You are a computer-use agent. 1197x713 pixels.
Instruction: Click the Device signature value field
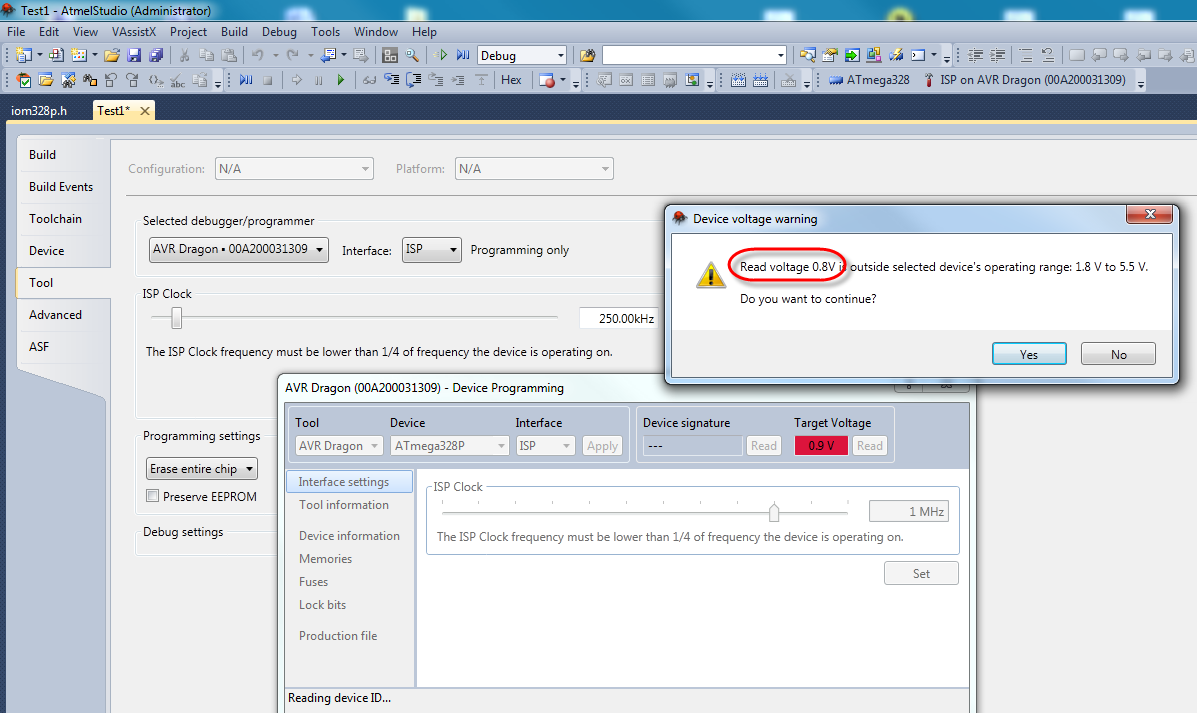pos(692,446)
